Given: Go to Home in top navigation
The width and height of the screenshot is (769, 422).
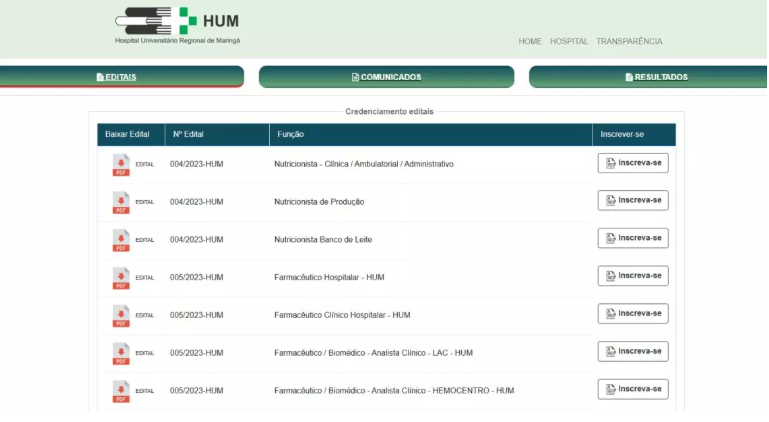Looking at the screenshot, I should pos(530,42).
